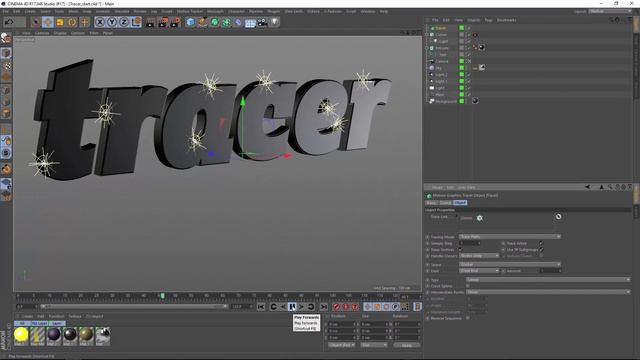
Task: Click the Light bulb icon in toolbar
Action: click(x=275, y=22)
